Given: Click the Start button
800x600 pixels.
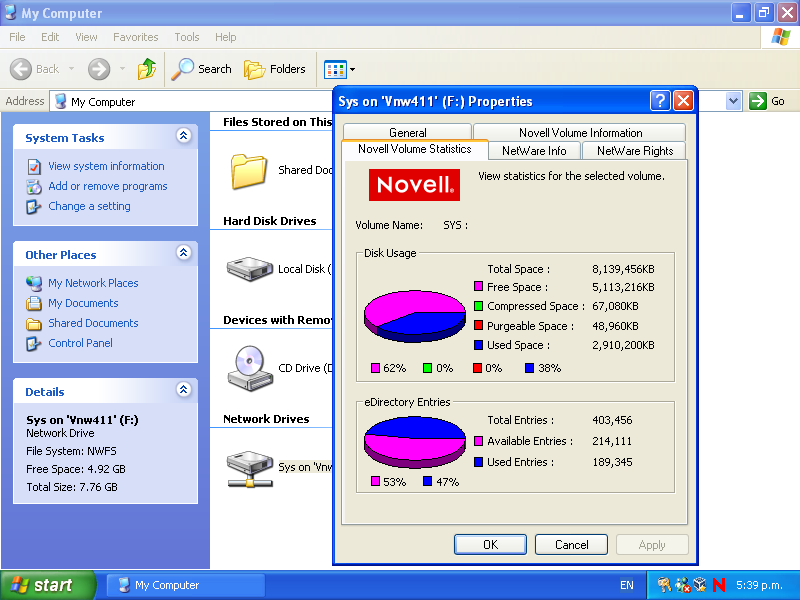Looking at the screenshot, I should [x=48, y=585].
